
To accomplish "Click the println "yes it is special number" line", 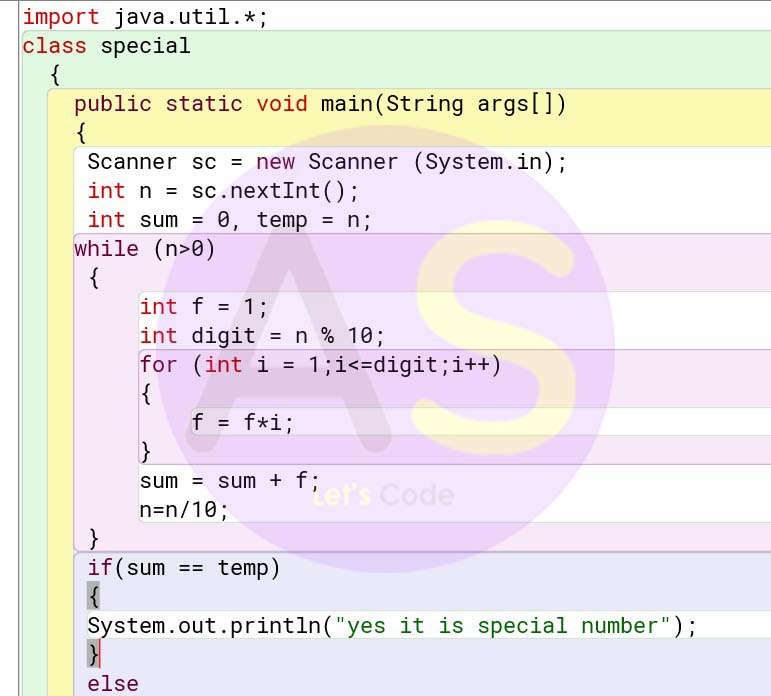I will 392,626.
